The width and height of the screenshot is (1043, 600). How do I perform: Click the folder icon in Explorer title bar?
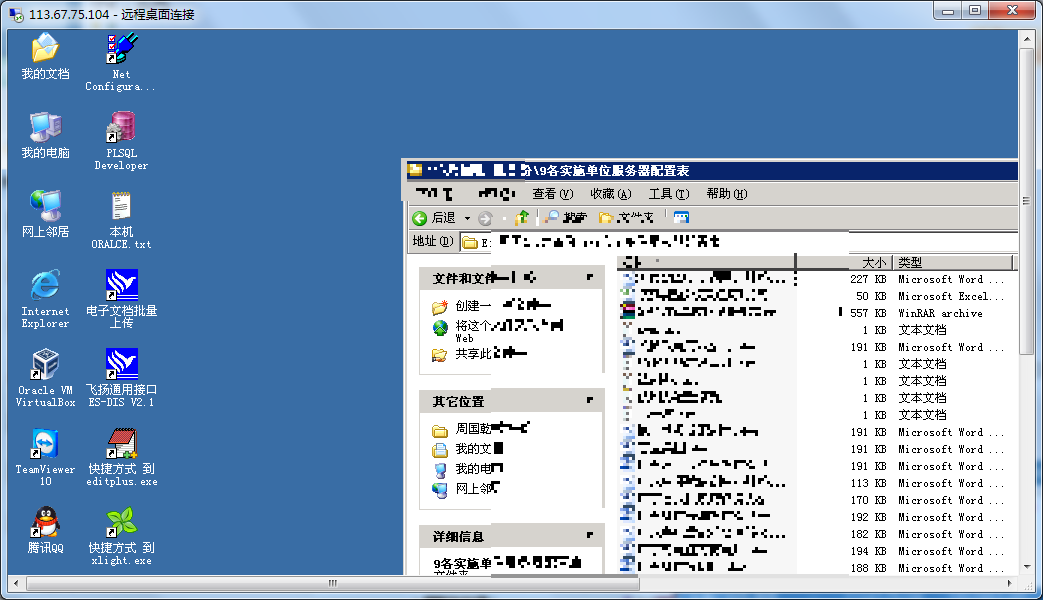415,170
